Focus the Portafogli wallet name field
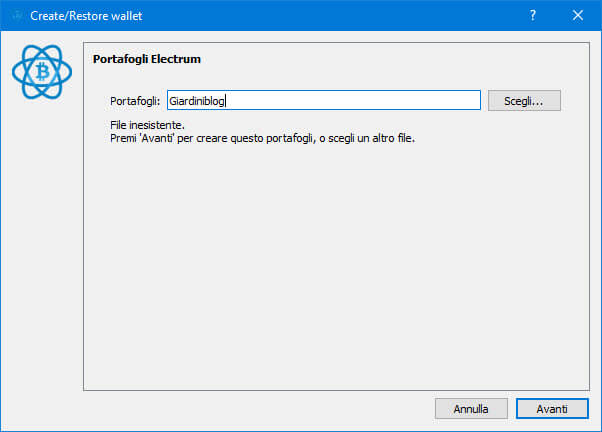 click(324, 101)
